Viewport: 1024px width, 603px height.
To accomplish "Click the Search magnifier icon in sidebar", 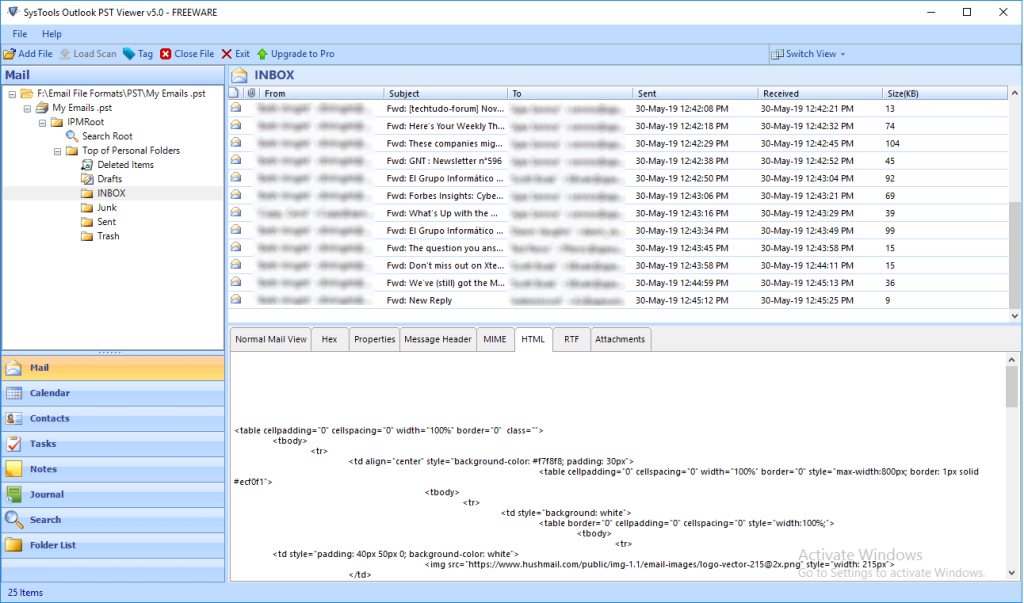I will tap(14, 520).
